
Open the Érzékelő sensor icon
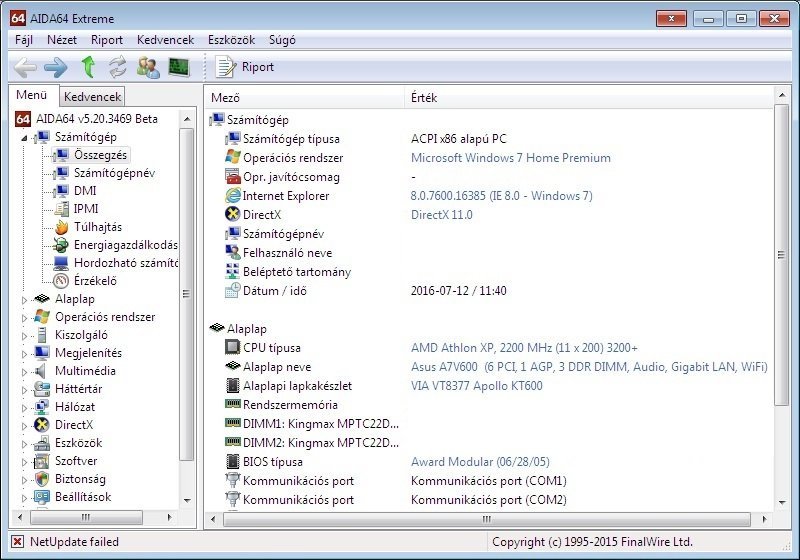(x=61, y=281)
